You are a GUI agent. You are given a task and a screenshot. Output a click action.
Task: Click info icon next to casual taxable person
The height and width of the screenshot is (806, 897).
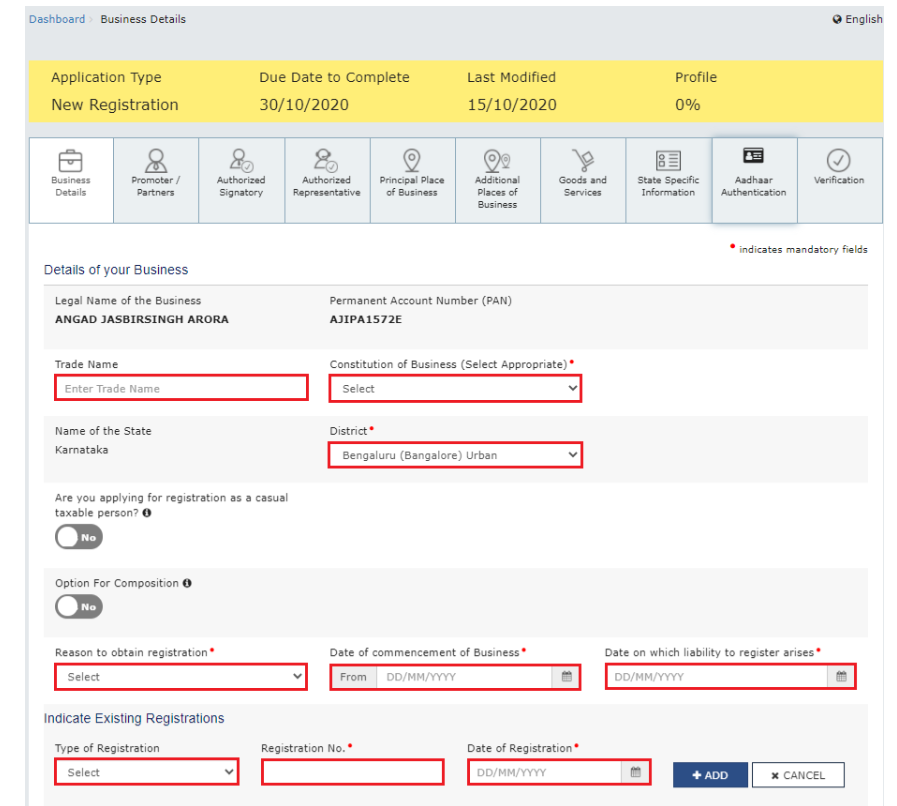point(147,513)
